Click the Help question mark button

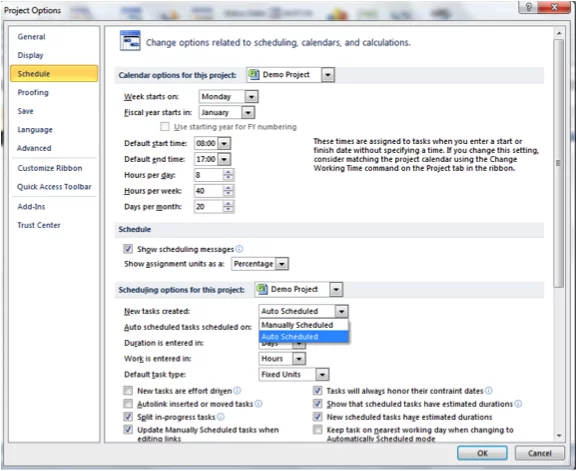[528, 7]
